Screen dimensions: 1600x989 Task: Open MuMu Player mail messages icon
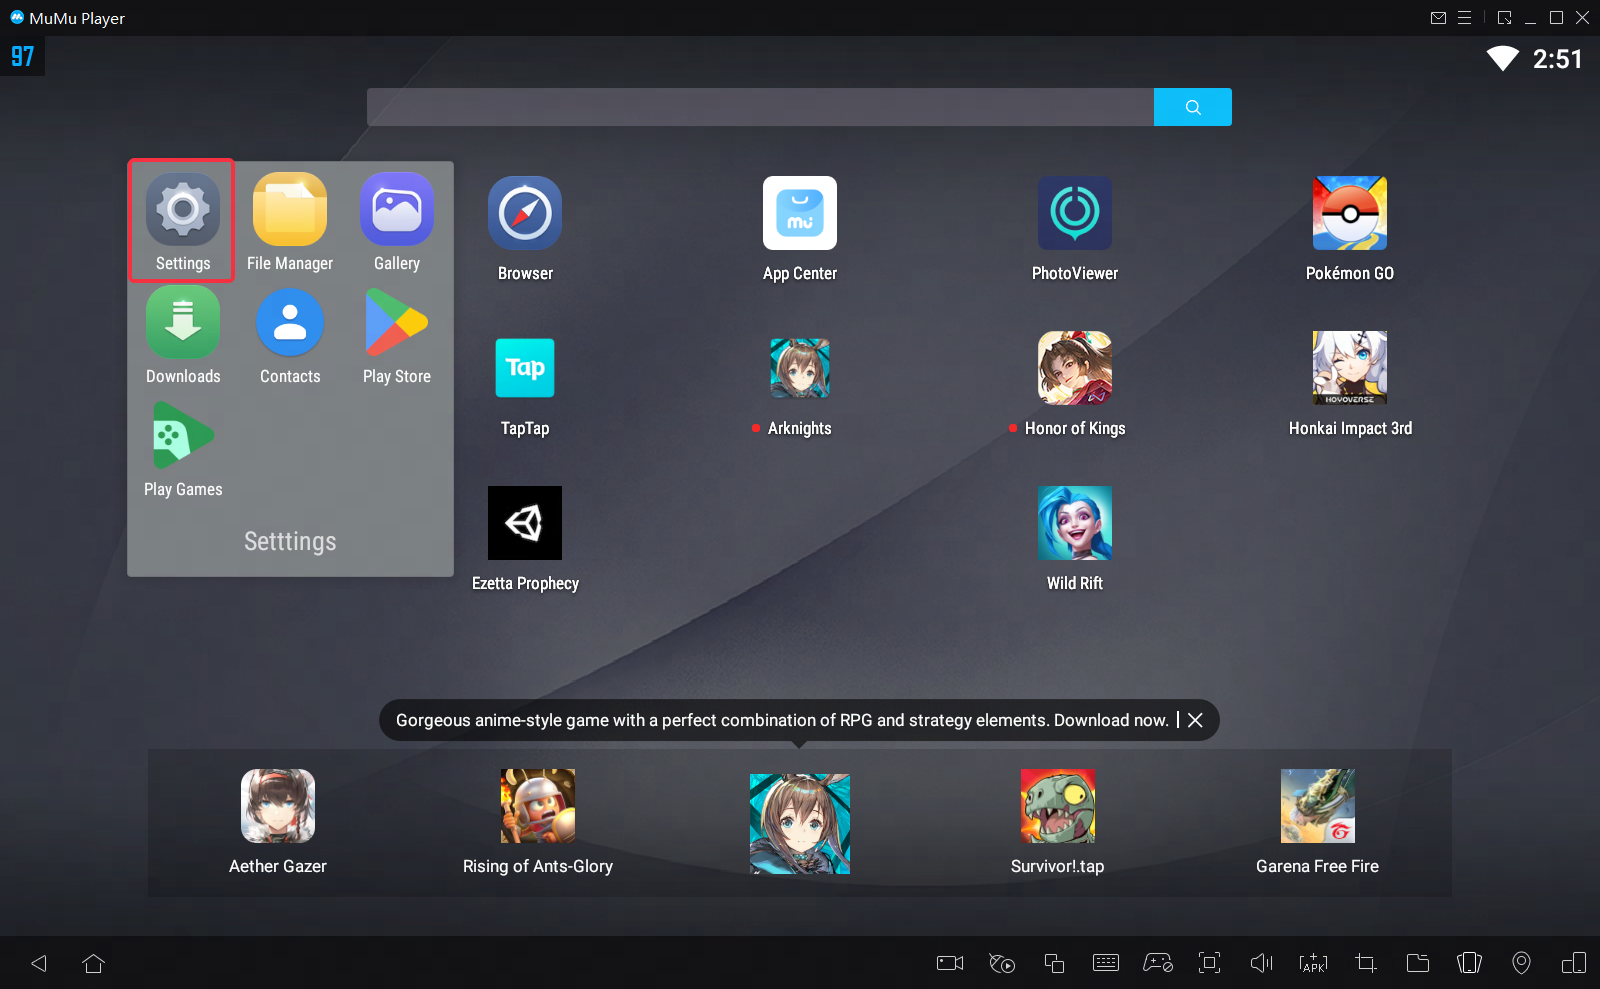tap(1439, 18)
